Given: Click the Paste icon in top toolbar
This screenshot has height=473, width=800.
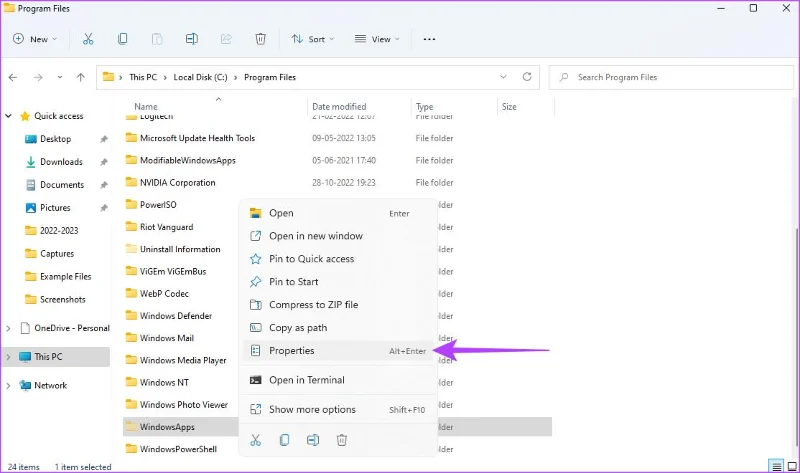Looking at the screenshot, I should 157,39.
